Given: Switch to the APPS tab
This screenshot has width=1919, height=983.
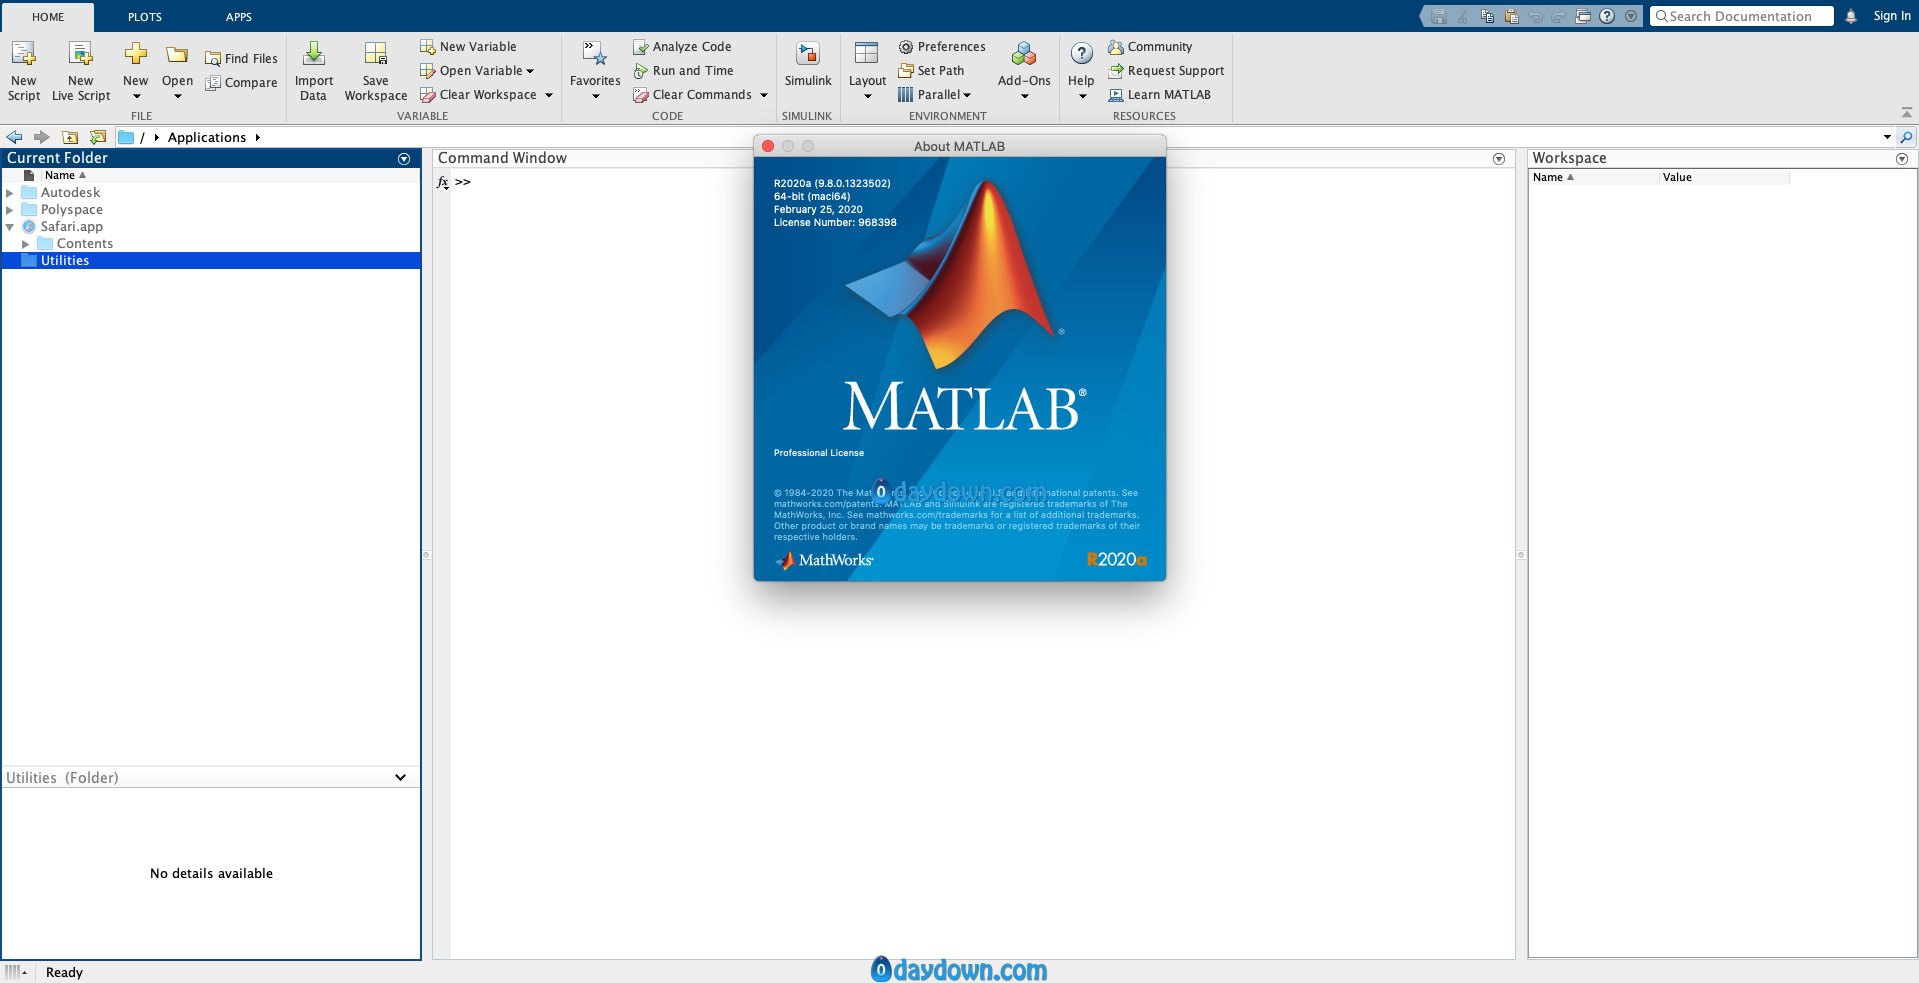Looking at the screenshot, I should click(x=239, y=17).
